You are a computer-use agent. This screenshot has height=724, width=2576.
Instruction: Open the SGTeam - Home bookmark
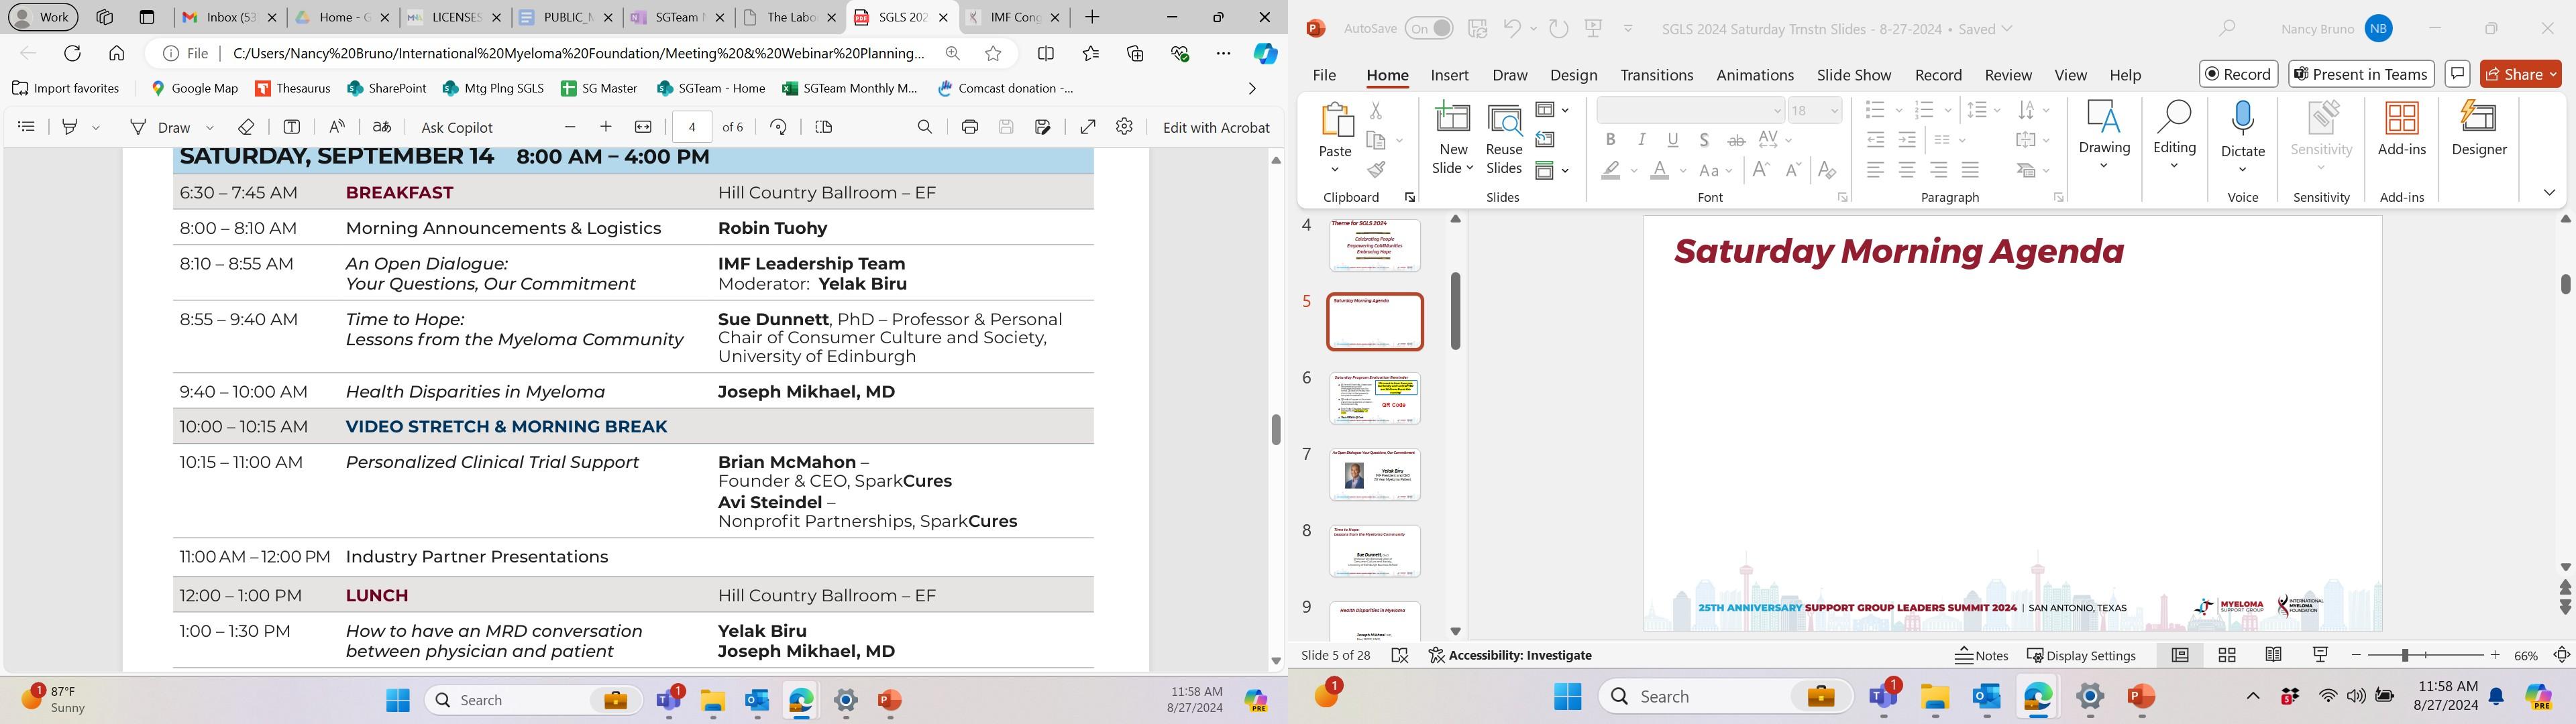[711, 88]
